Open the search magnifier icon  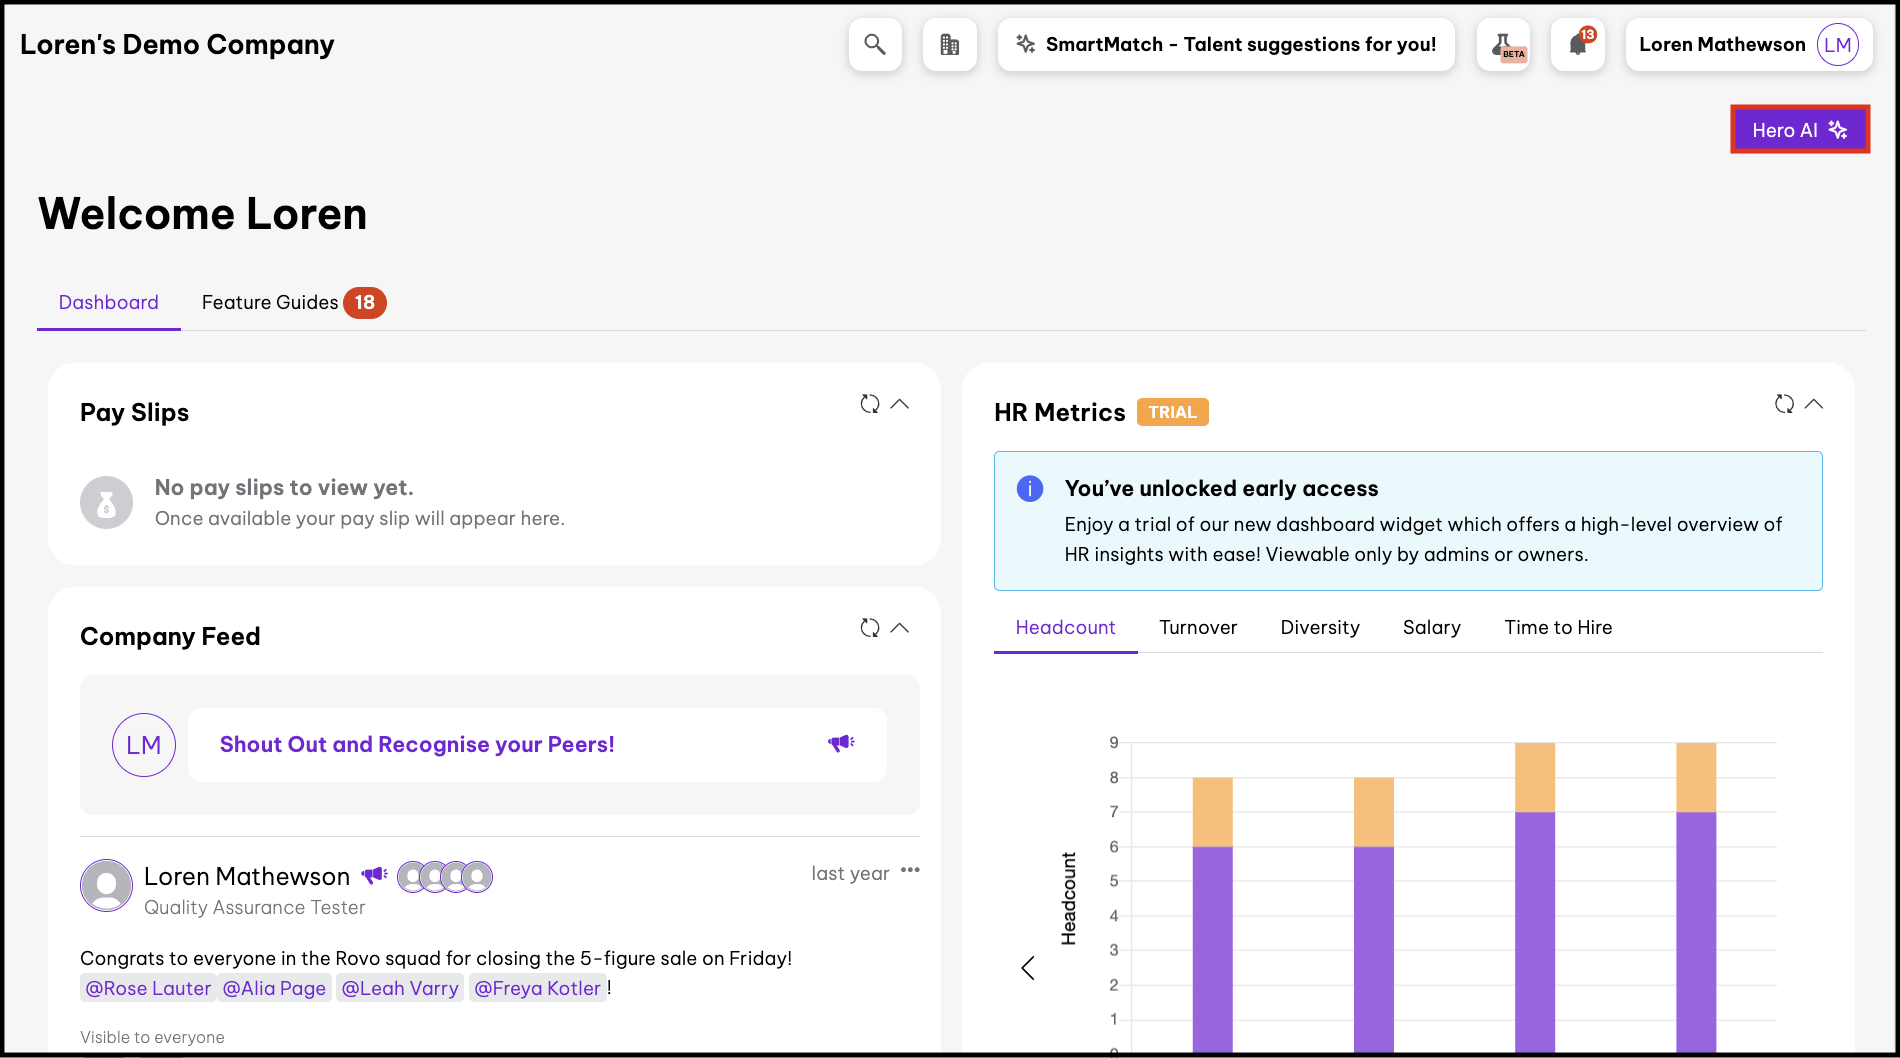pyautogui.click(x=875, y=45)
